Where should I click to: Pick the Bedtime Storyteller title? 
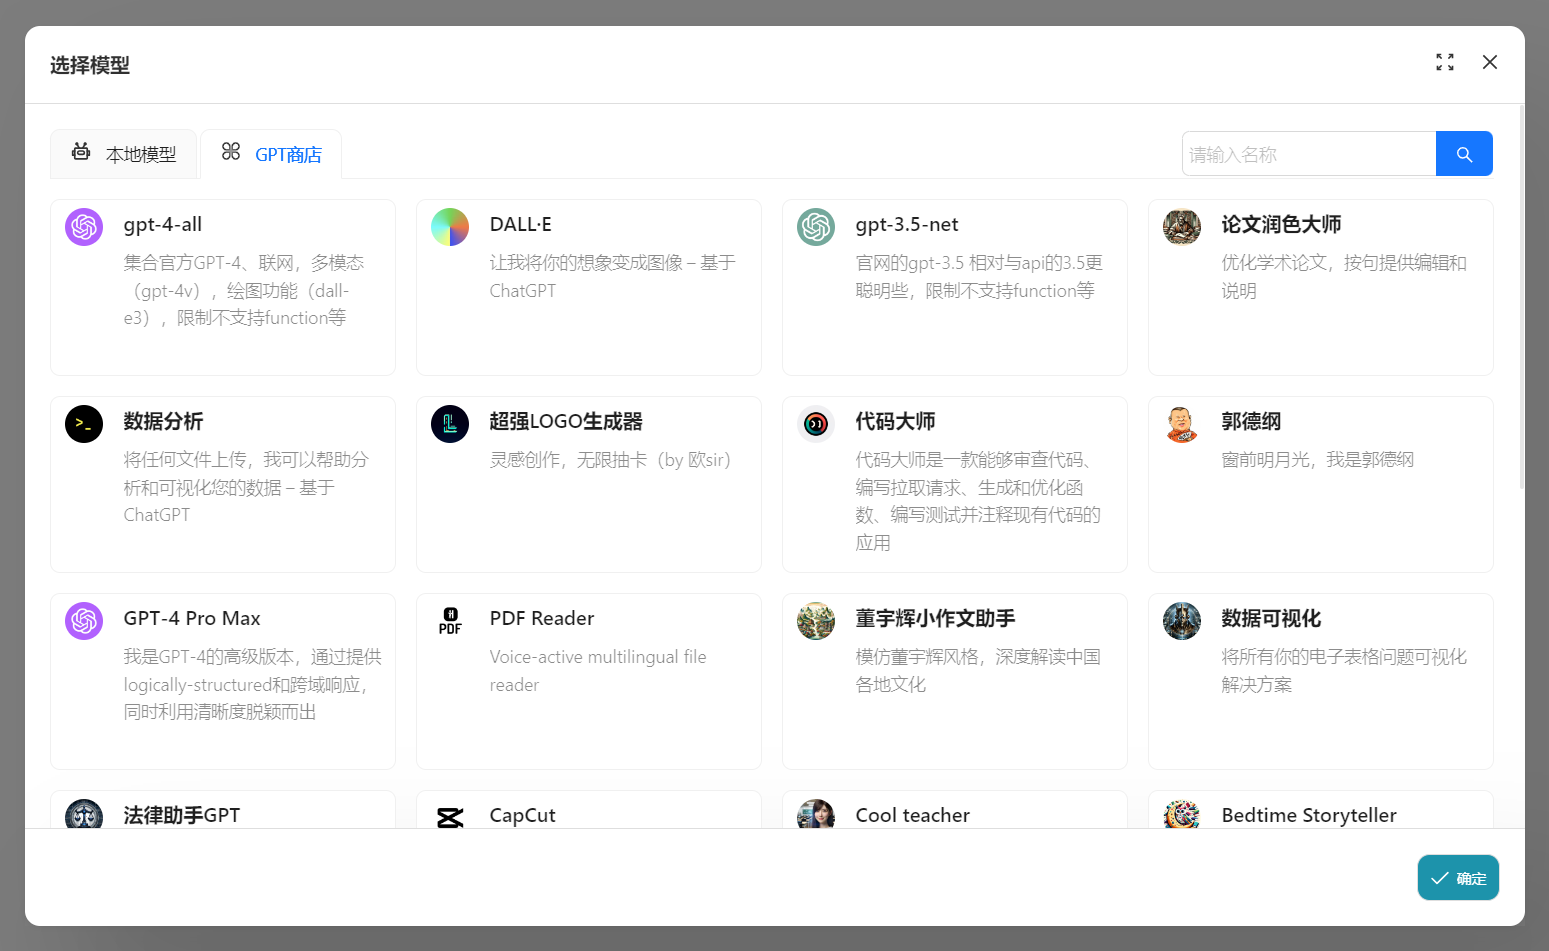click(1309, 816)
